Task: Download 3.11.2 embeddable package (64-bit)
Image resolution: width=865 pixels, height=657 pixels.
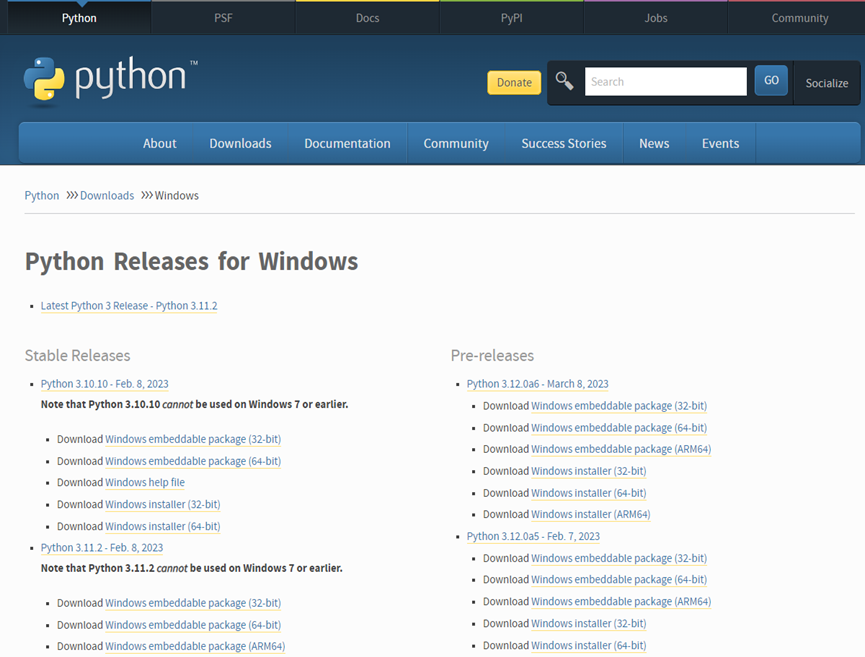Action: (193, 625)
